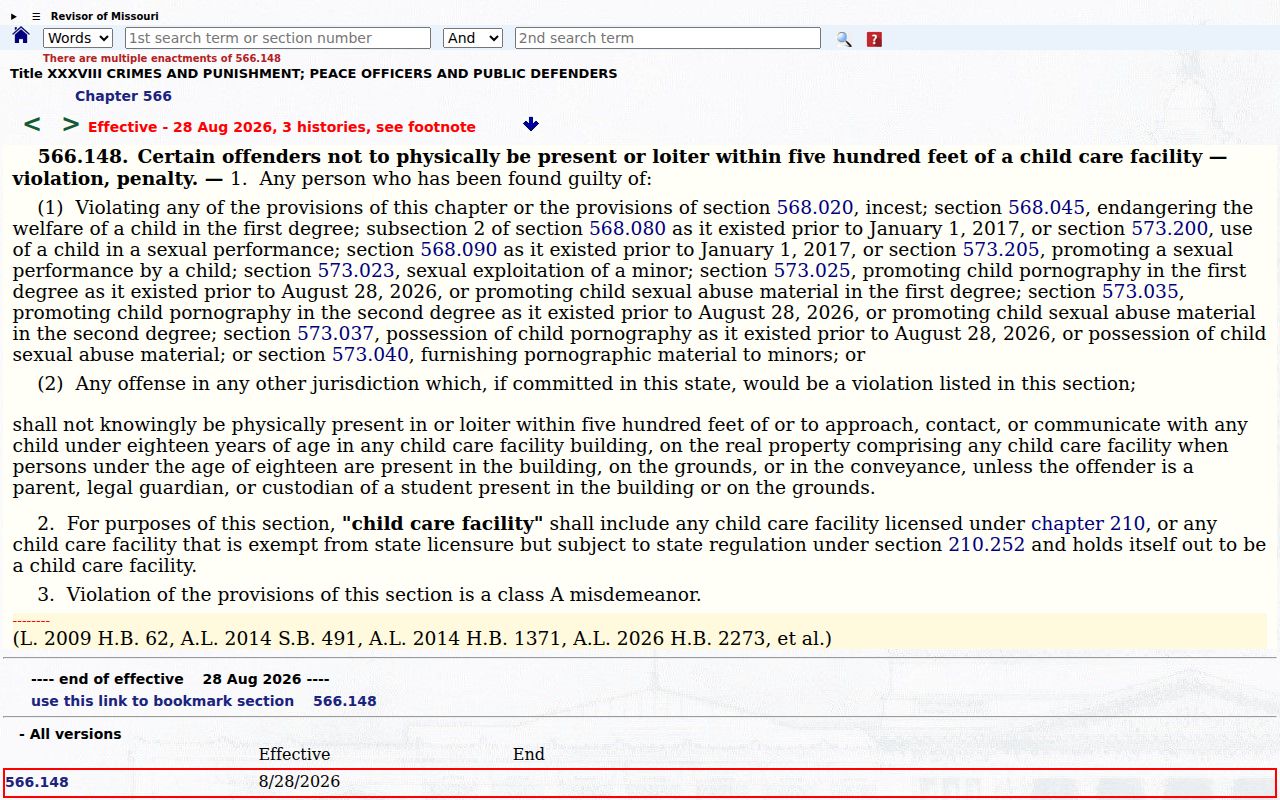Follow the 573.035 section link
Screen dimensions: 1280x800
coord(1141,292)
